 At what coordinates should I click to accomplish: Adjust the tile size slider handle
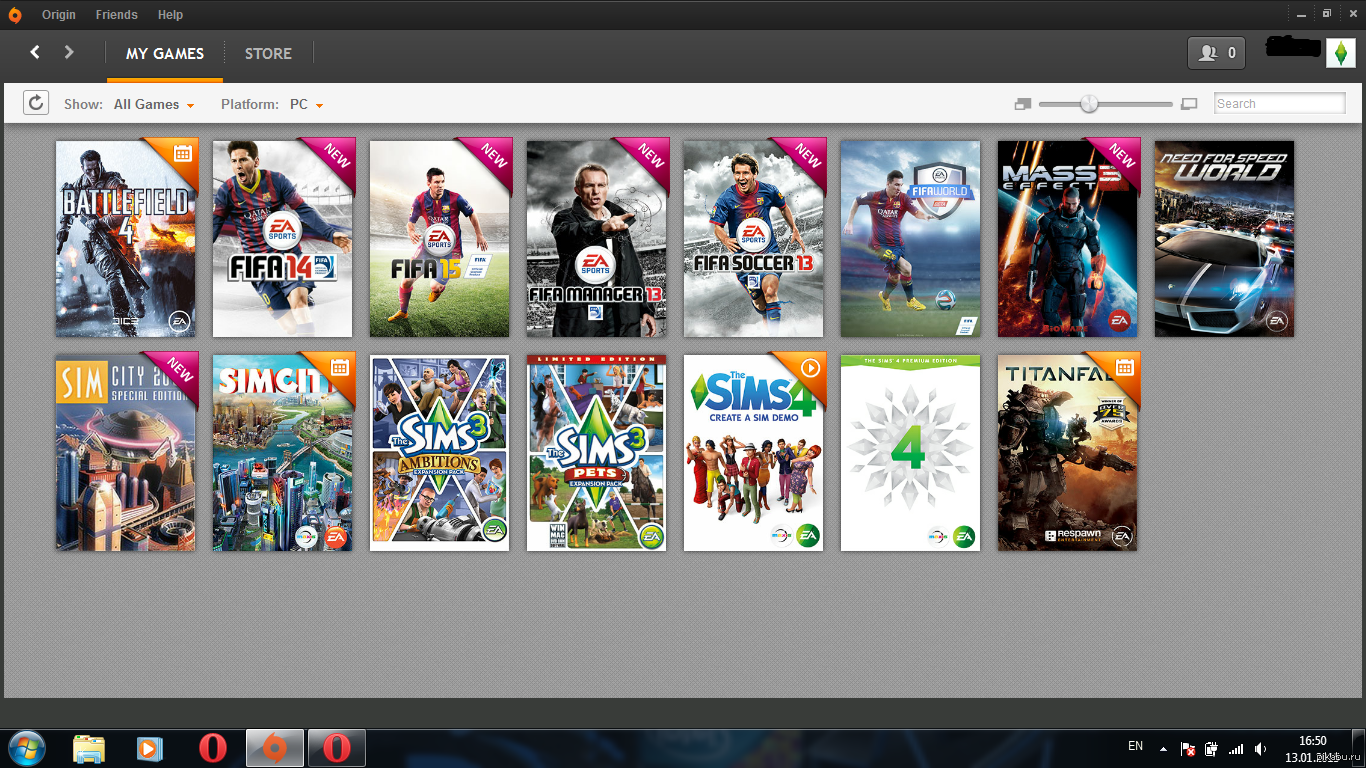click(1089, 104)
